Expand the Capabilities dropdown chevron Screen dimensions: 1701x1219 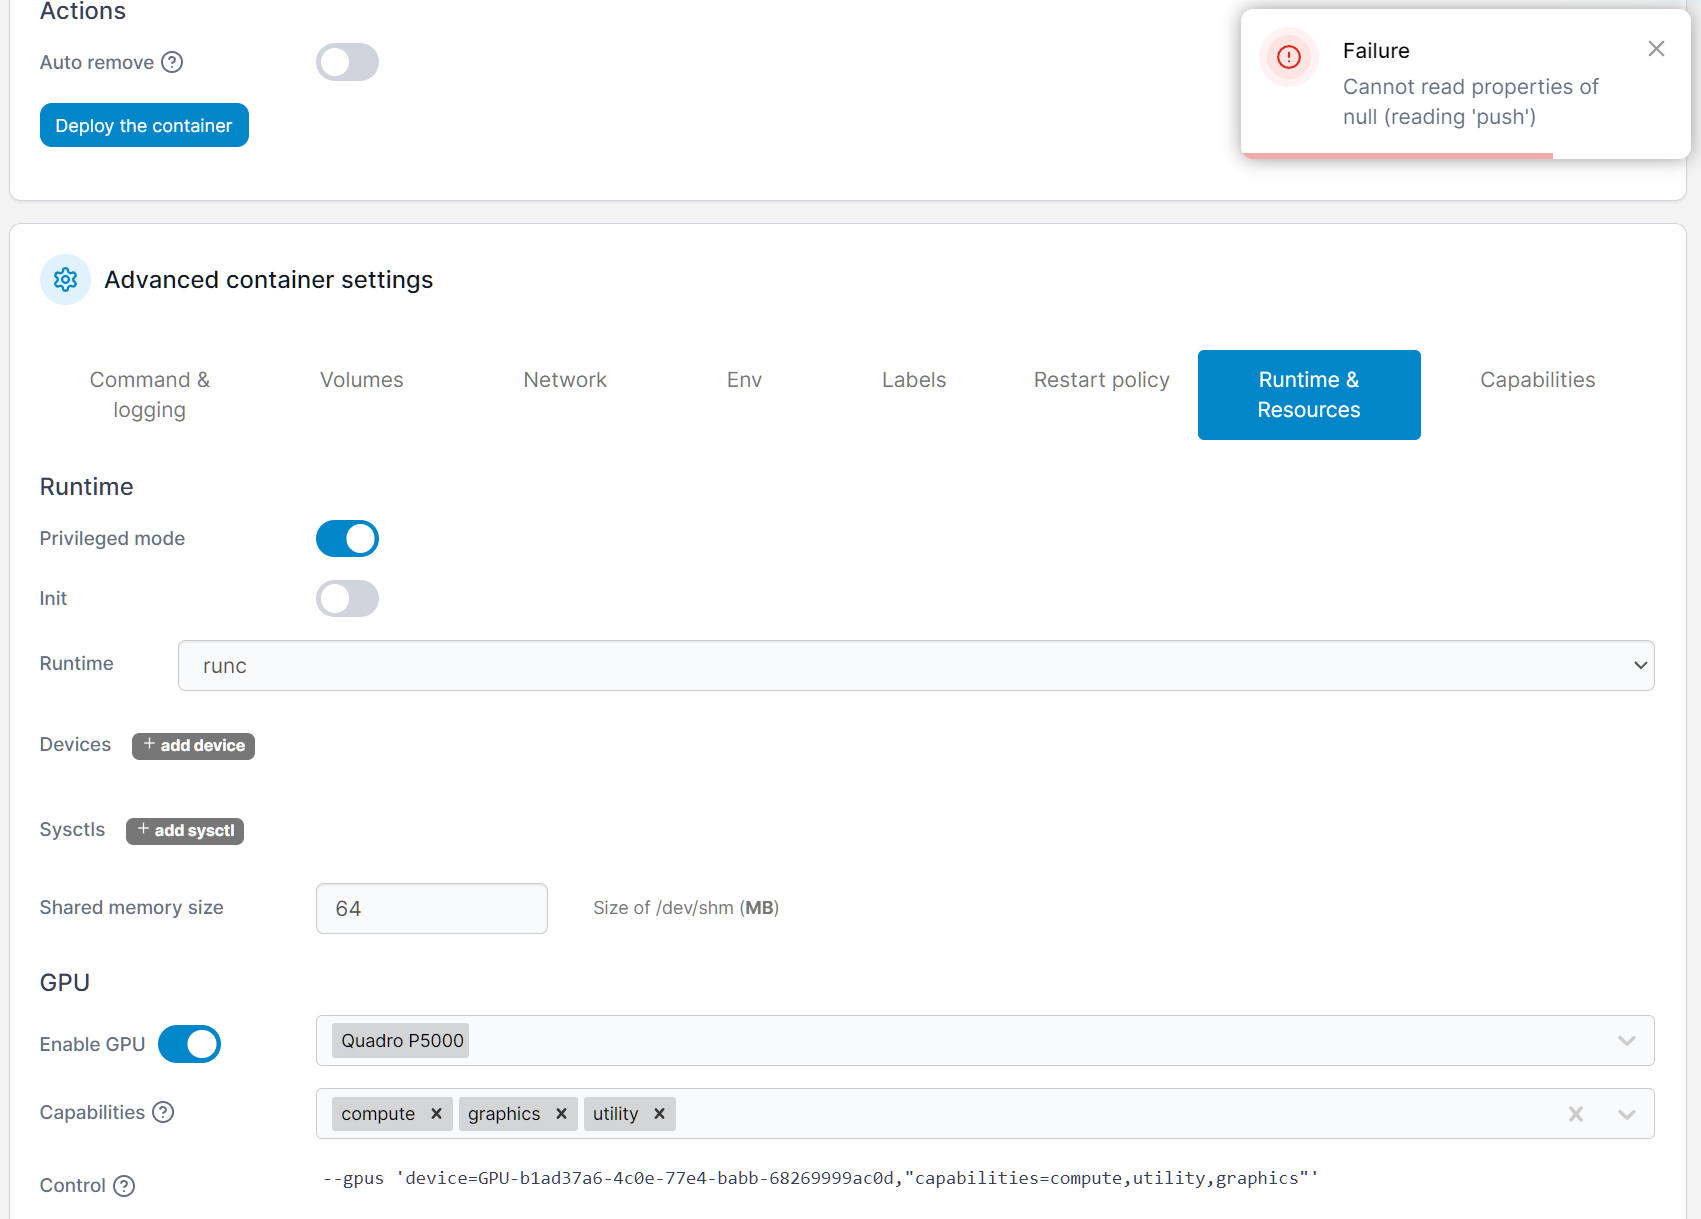click(1626, 1113)
